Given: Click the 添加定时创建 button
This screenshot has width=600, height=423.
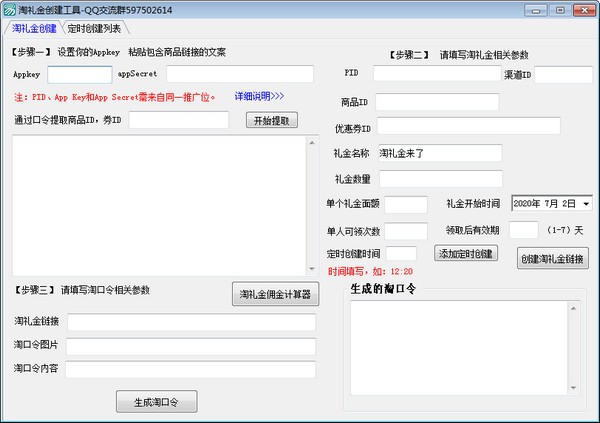Looking at the screenshot, I should [465, 254].
